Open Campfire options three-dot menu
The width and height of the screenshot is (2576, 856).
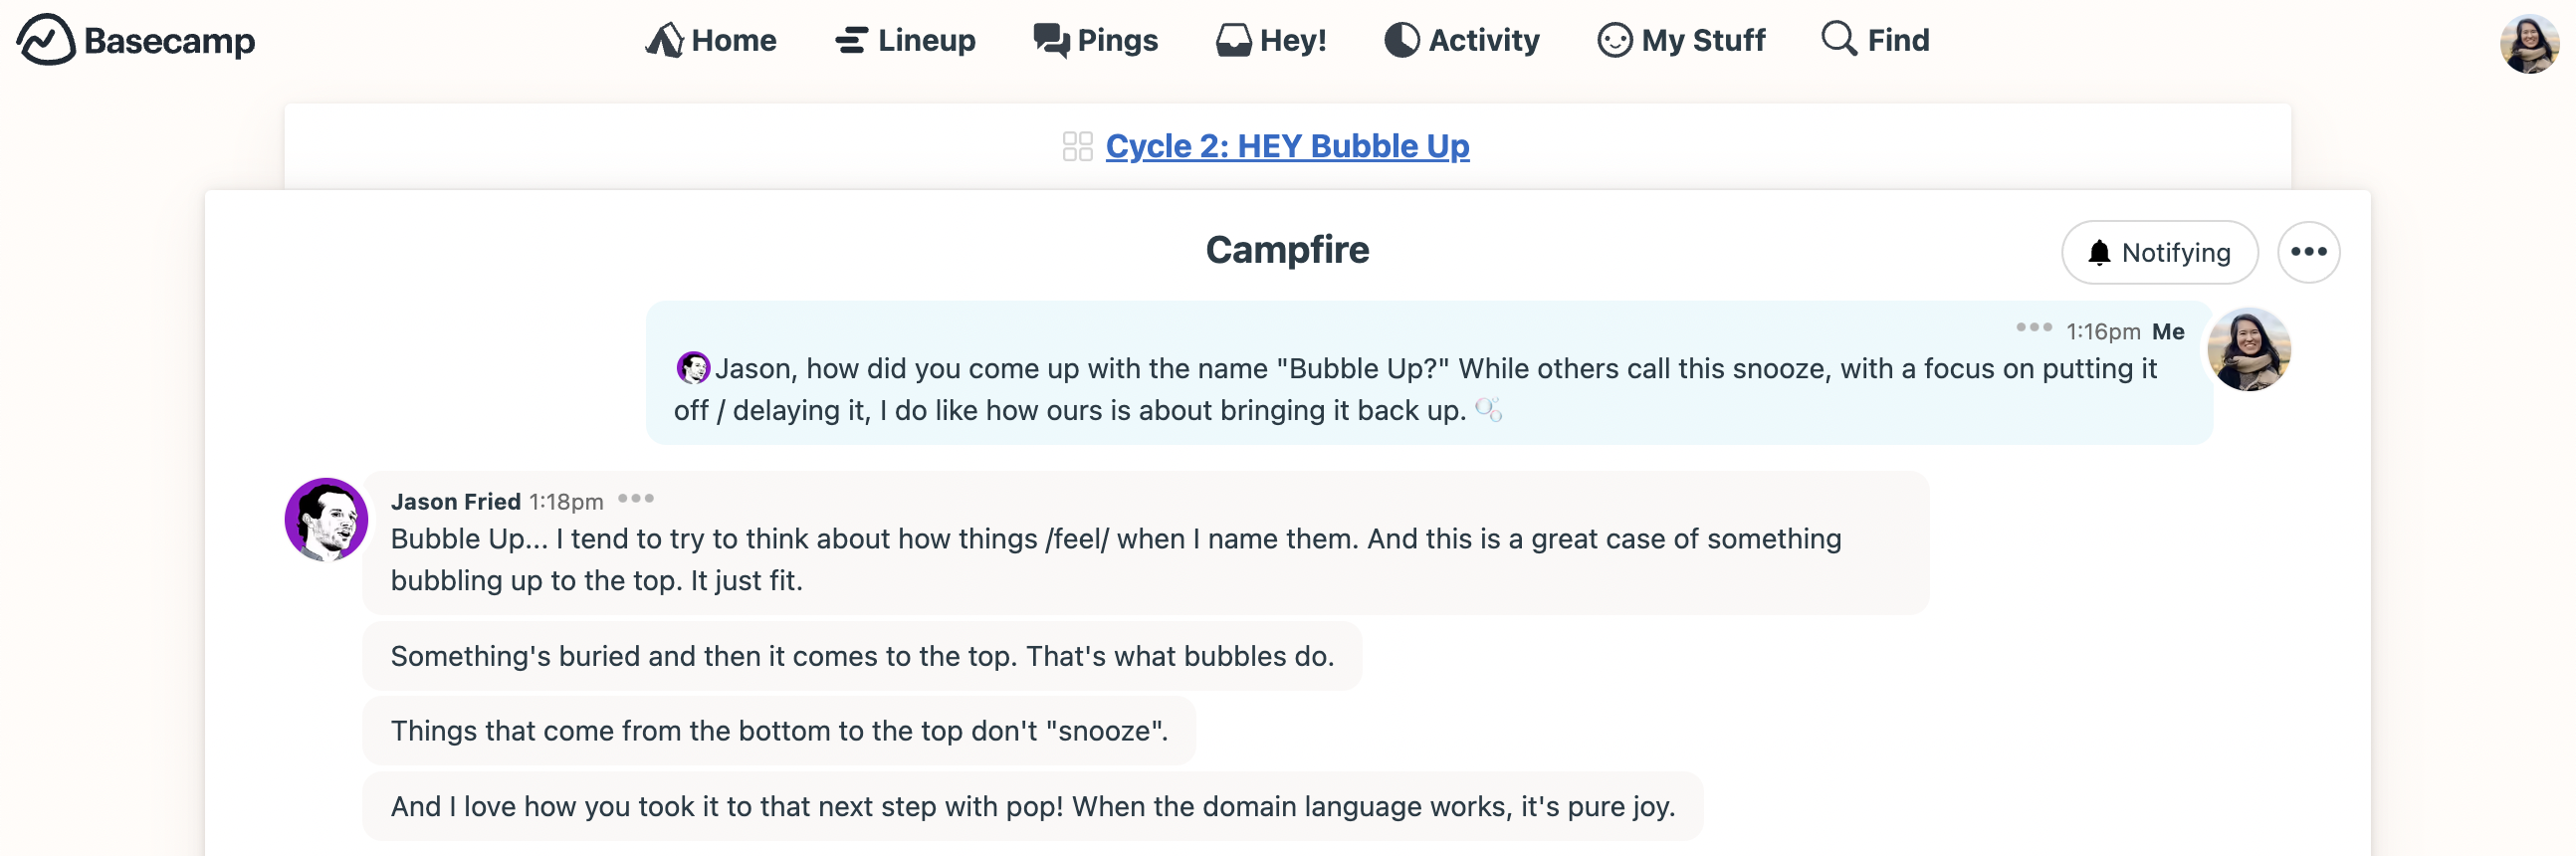[2307, 252]
